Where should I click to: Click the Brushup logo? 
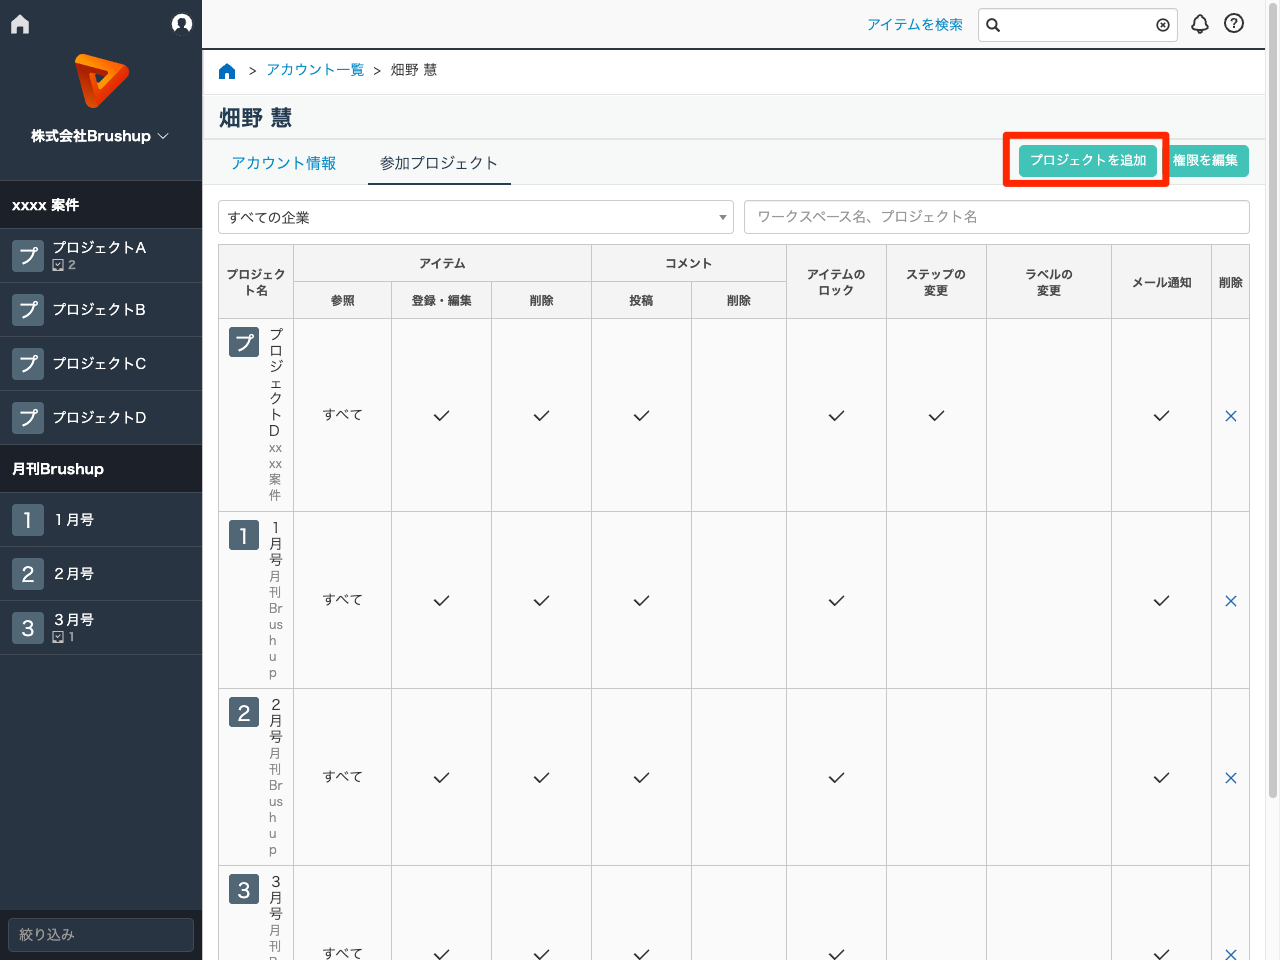[101, 81]
